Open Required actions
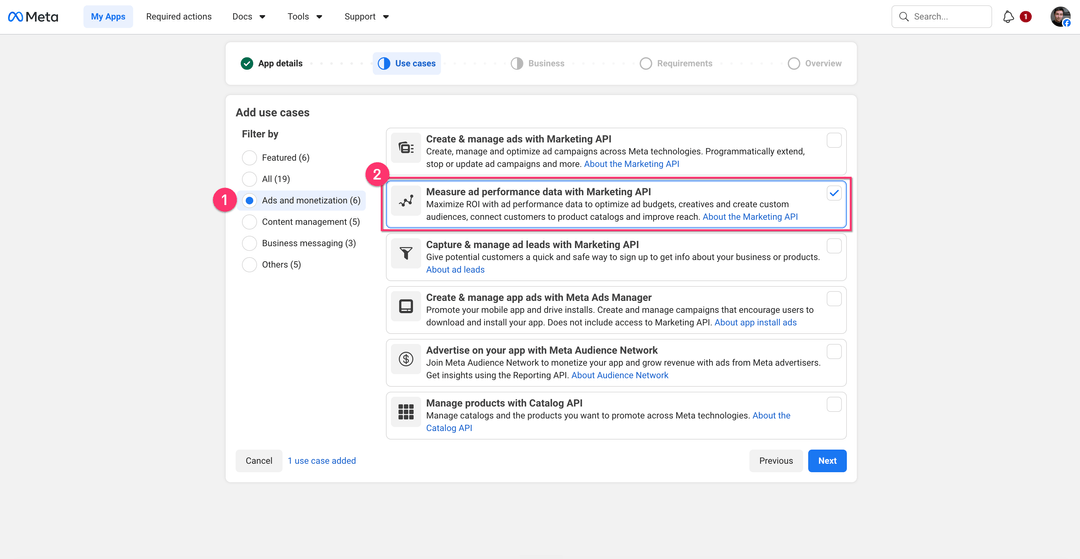The width and height of the screenshot is (1080, 559). coord(178,17)
